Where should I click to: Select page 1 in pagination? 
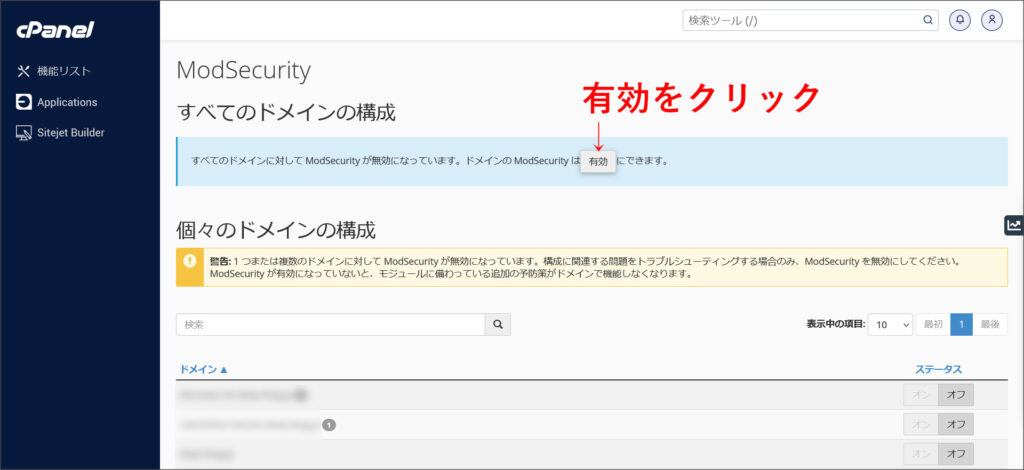[x=961, y=324]
